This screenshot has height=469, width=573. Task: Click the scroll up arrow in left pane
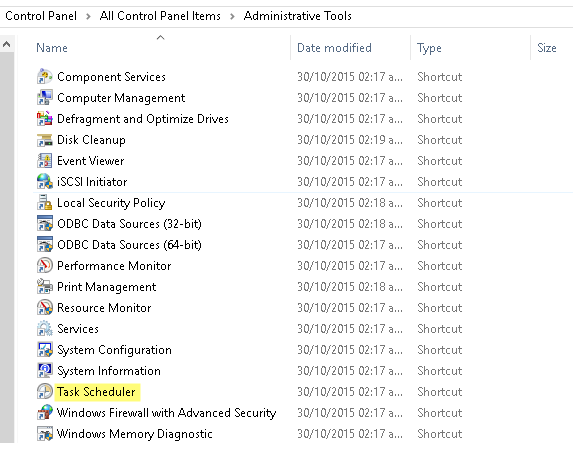tap(6, 45)
